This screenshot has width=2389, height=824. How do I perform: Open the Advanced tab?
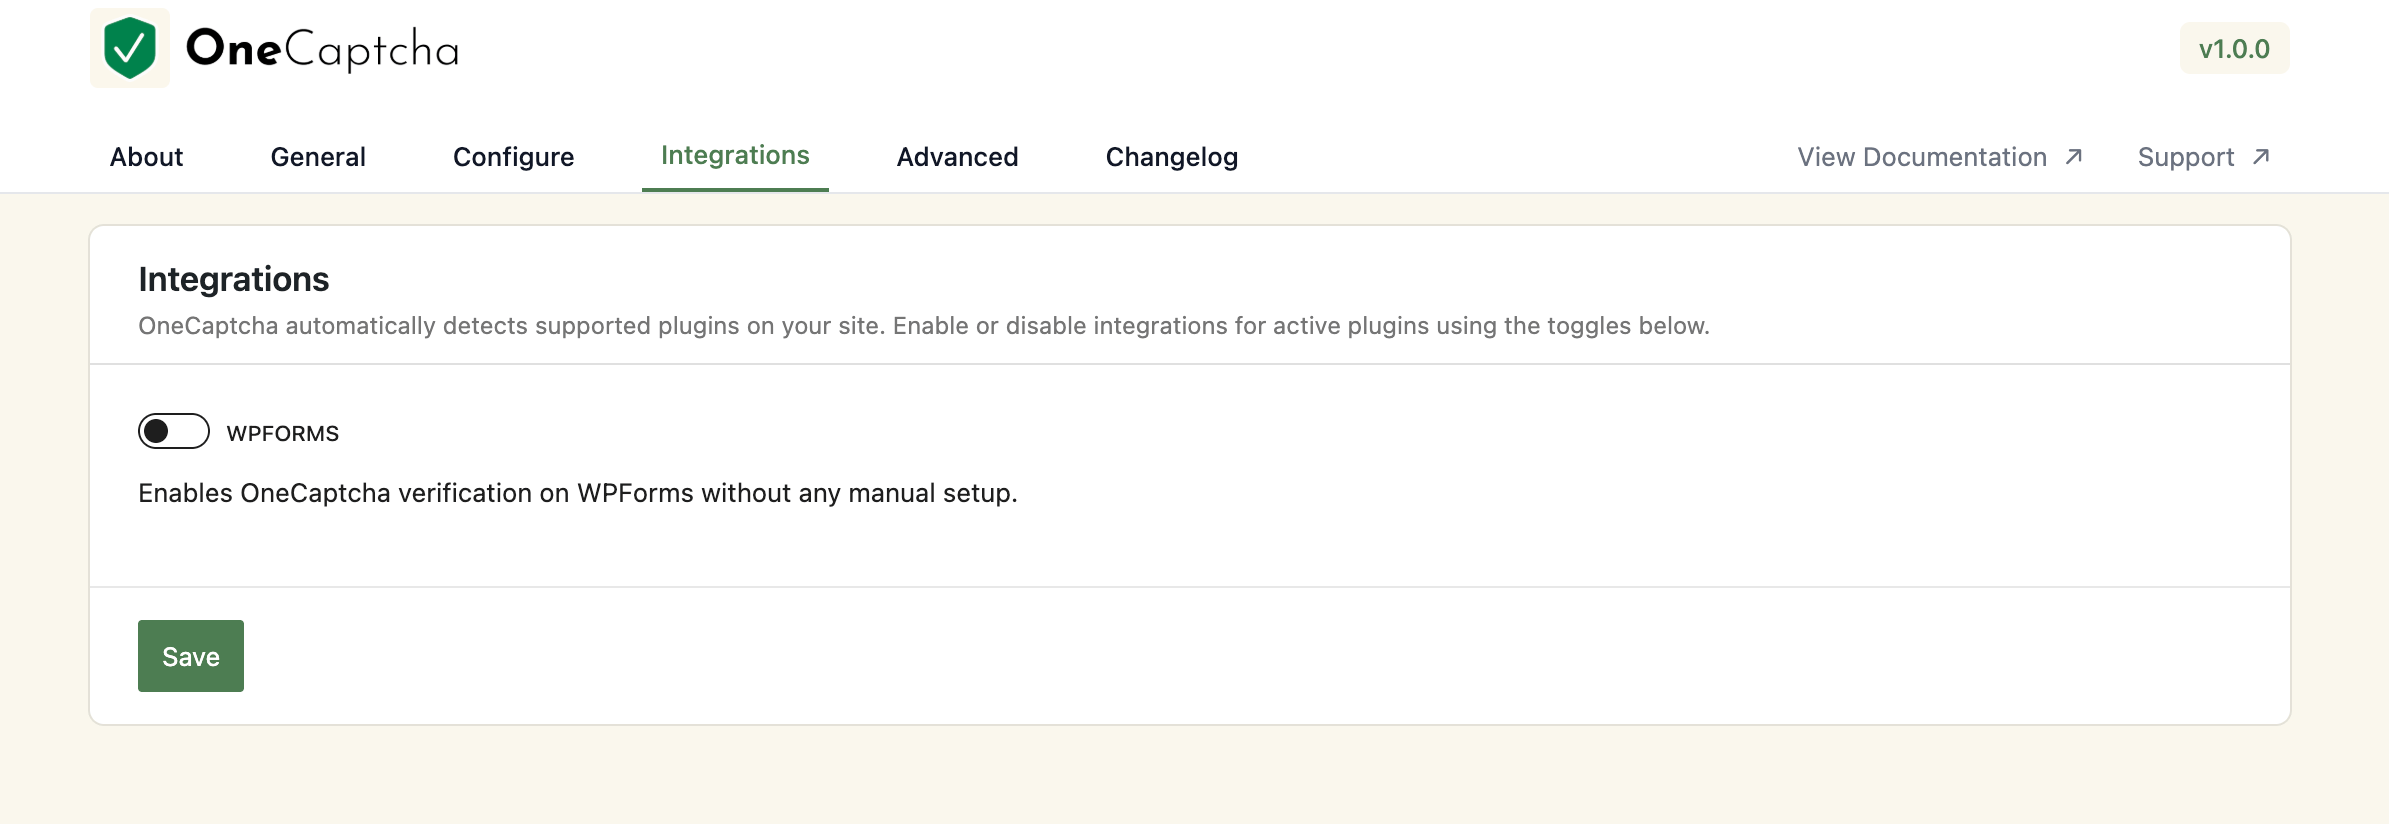point(957,157)
